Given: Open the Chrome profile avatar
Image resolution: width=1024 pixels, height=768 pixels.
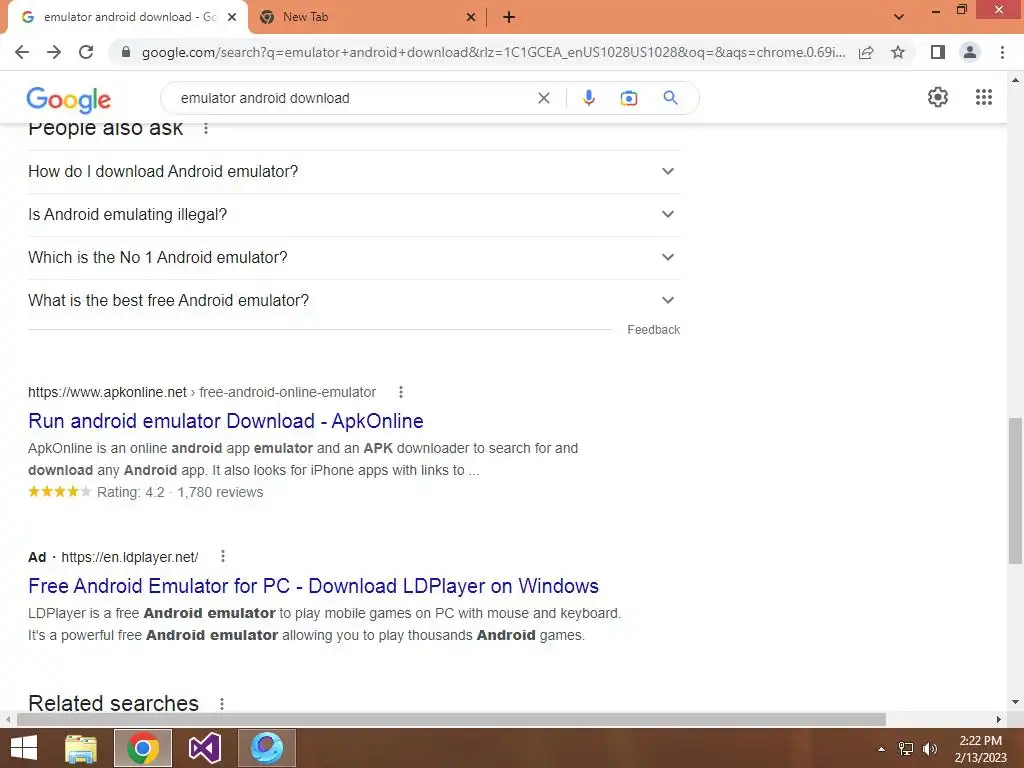Looking at the screenshot, I should [x=970, y=52].
